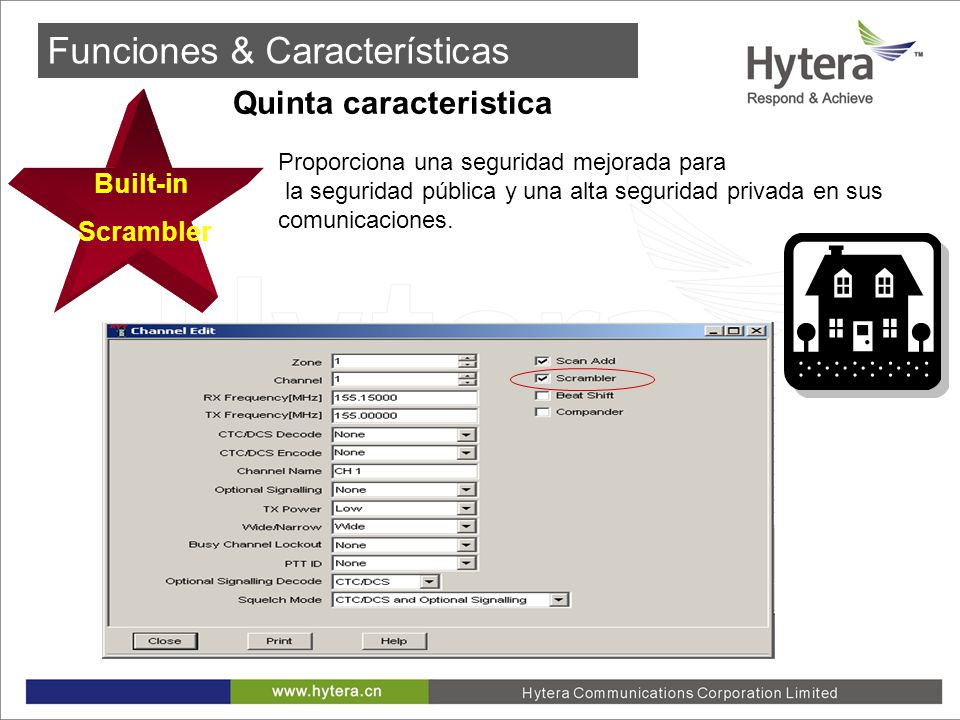Open the Squelch Mode dropdown

click(558, 600)
